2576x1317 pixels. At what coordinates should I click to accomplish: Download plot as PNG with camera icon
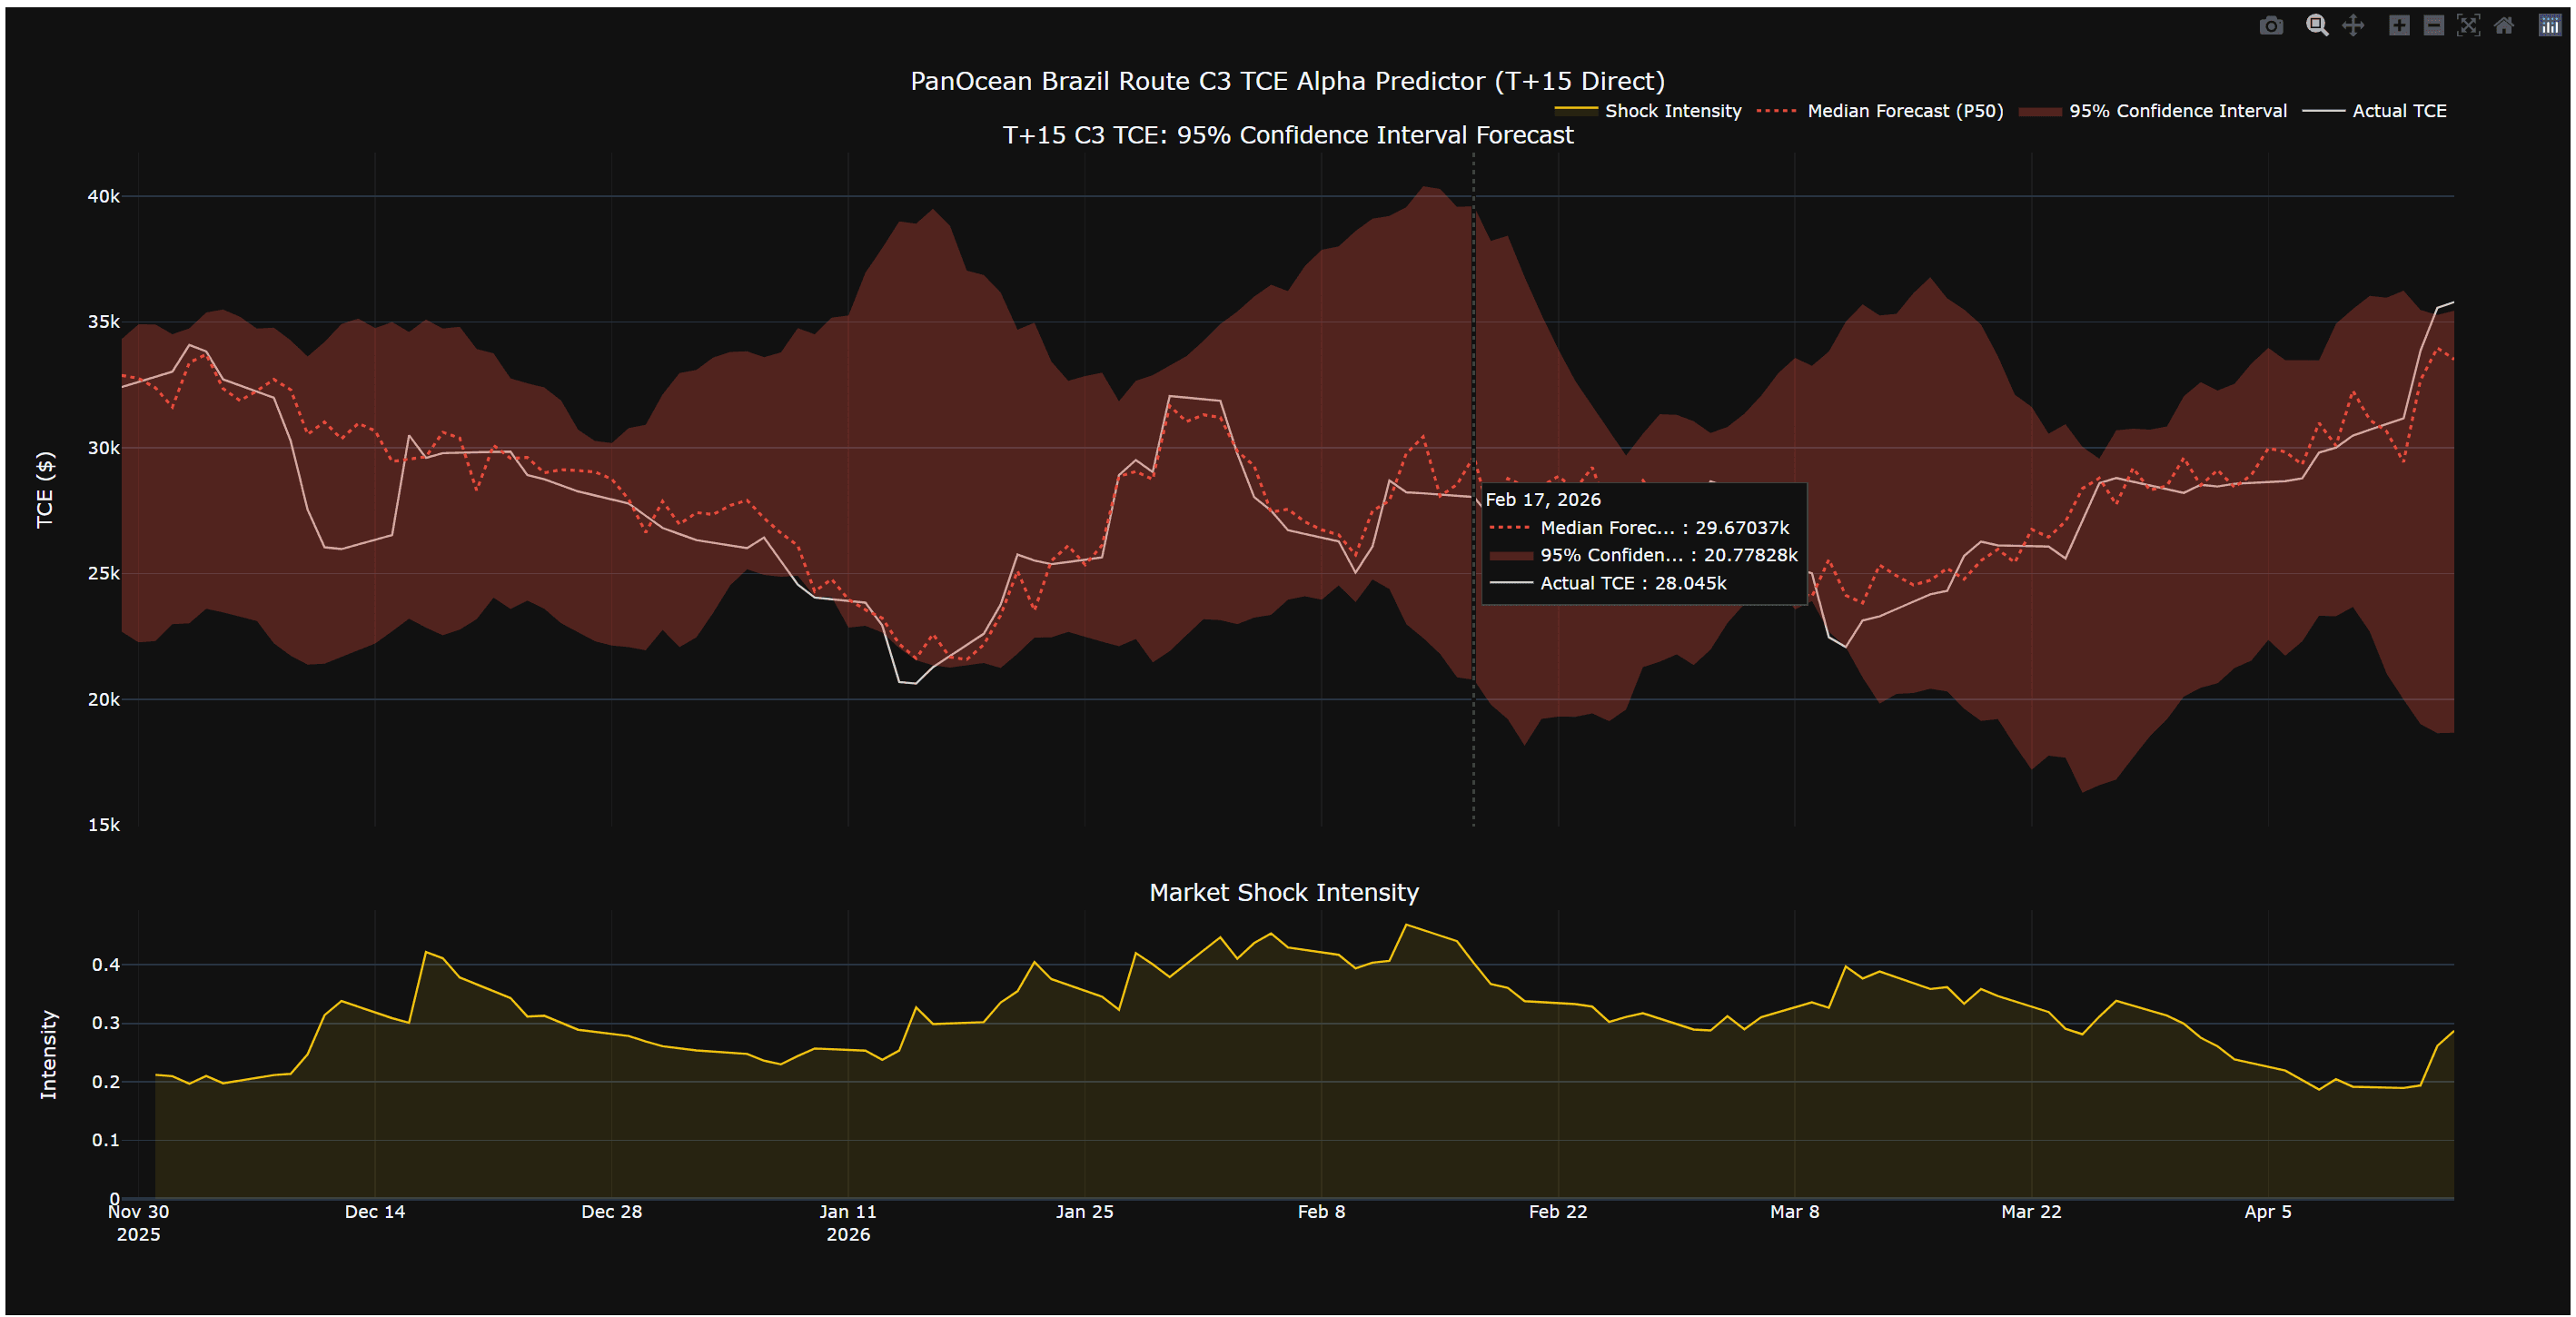[x=2271, y=26]
